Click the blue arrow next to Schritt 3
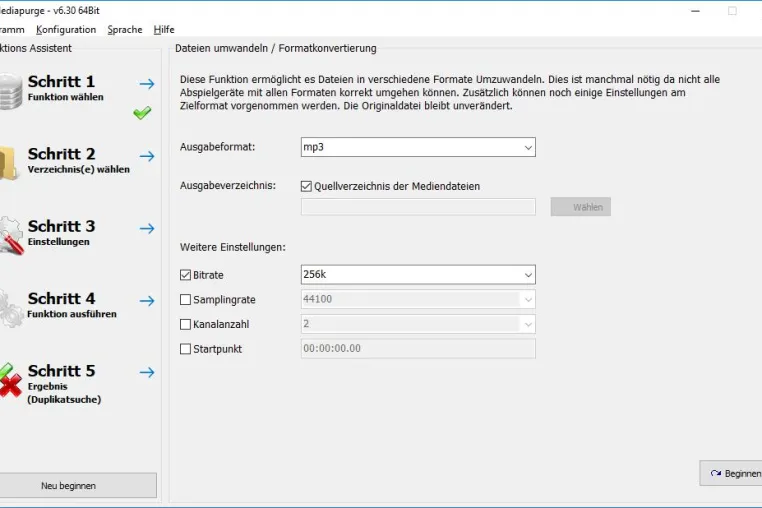 147,228
